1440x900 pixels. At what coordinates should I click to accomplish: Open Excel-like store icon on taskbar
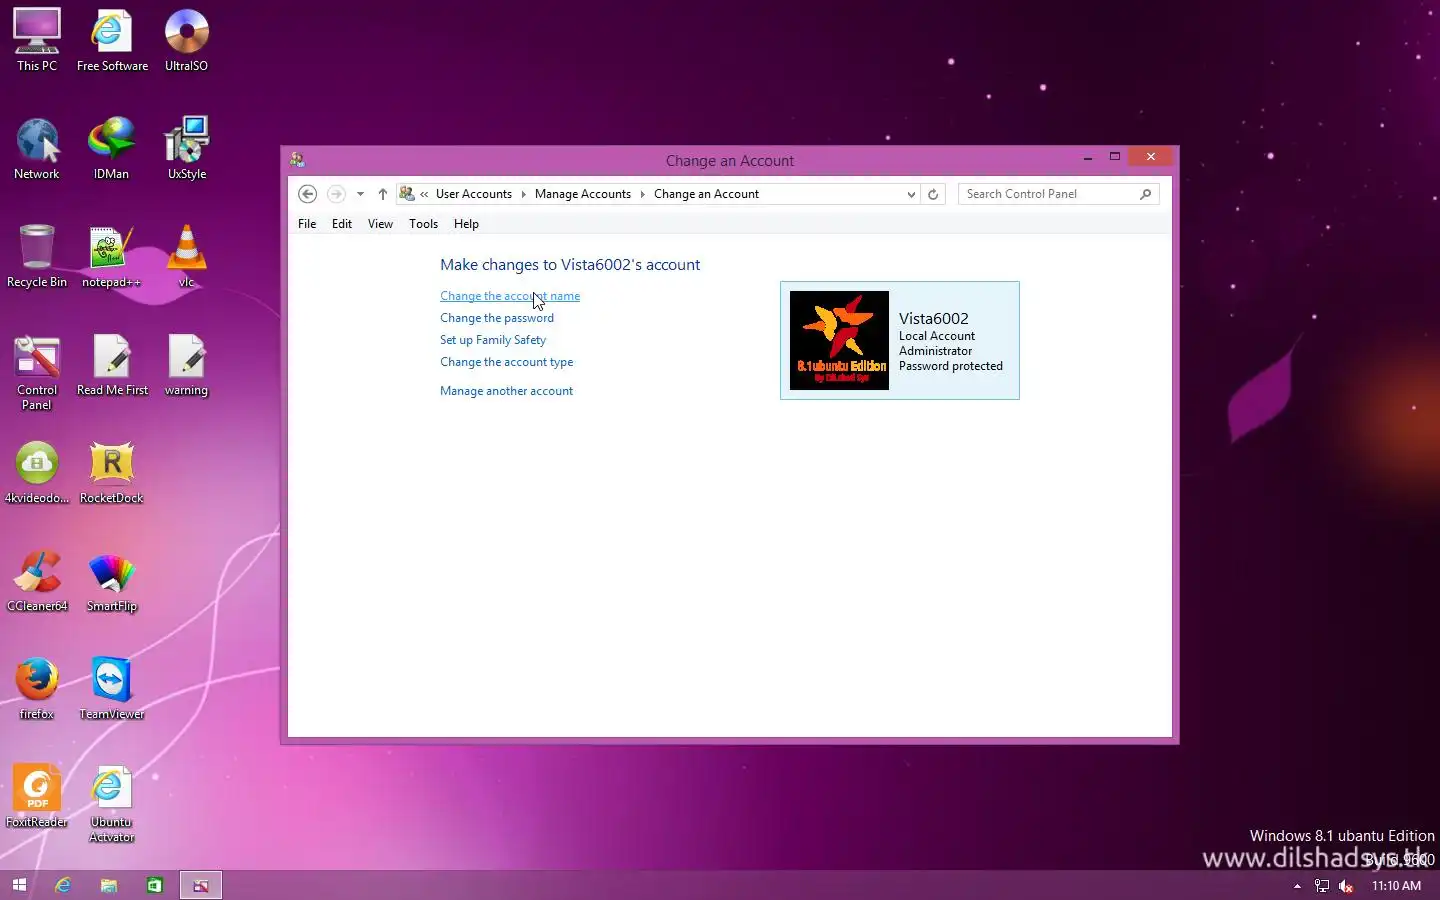(x=155, y=885)
